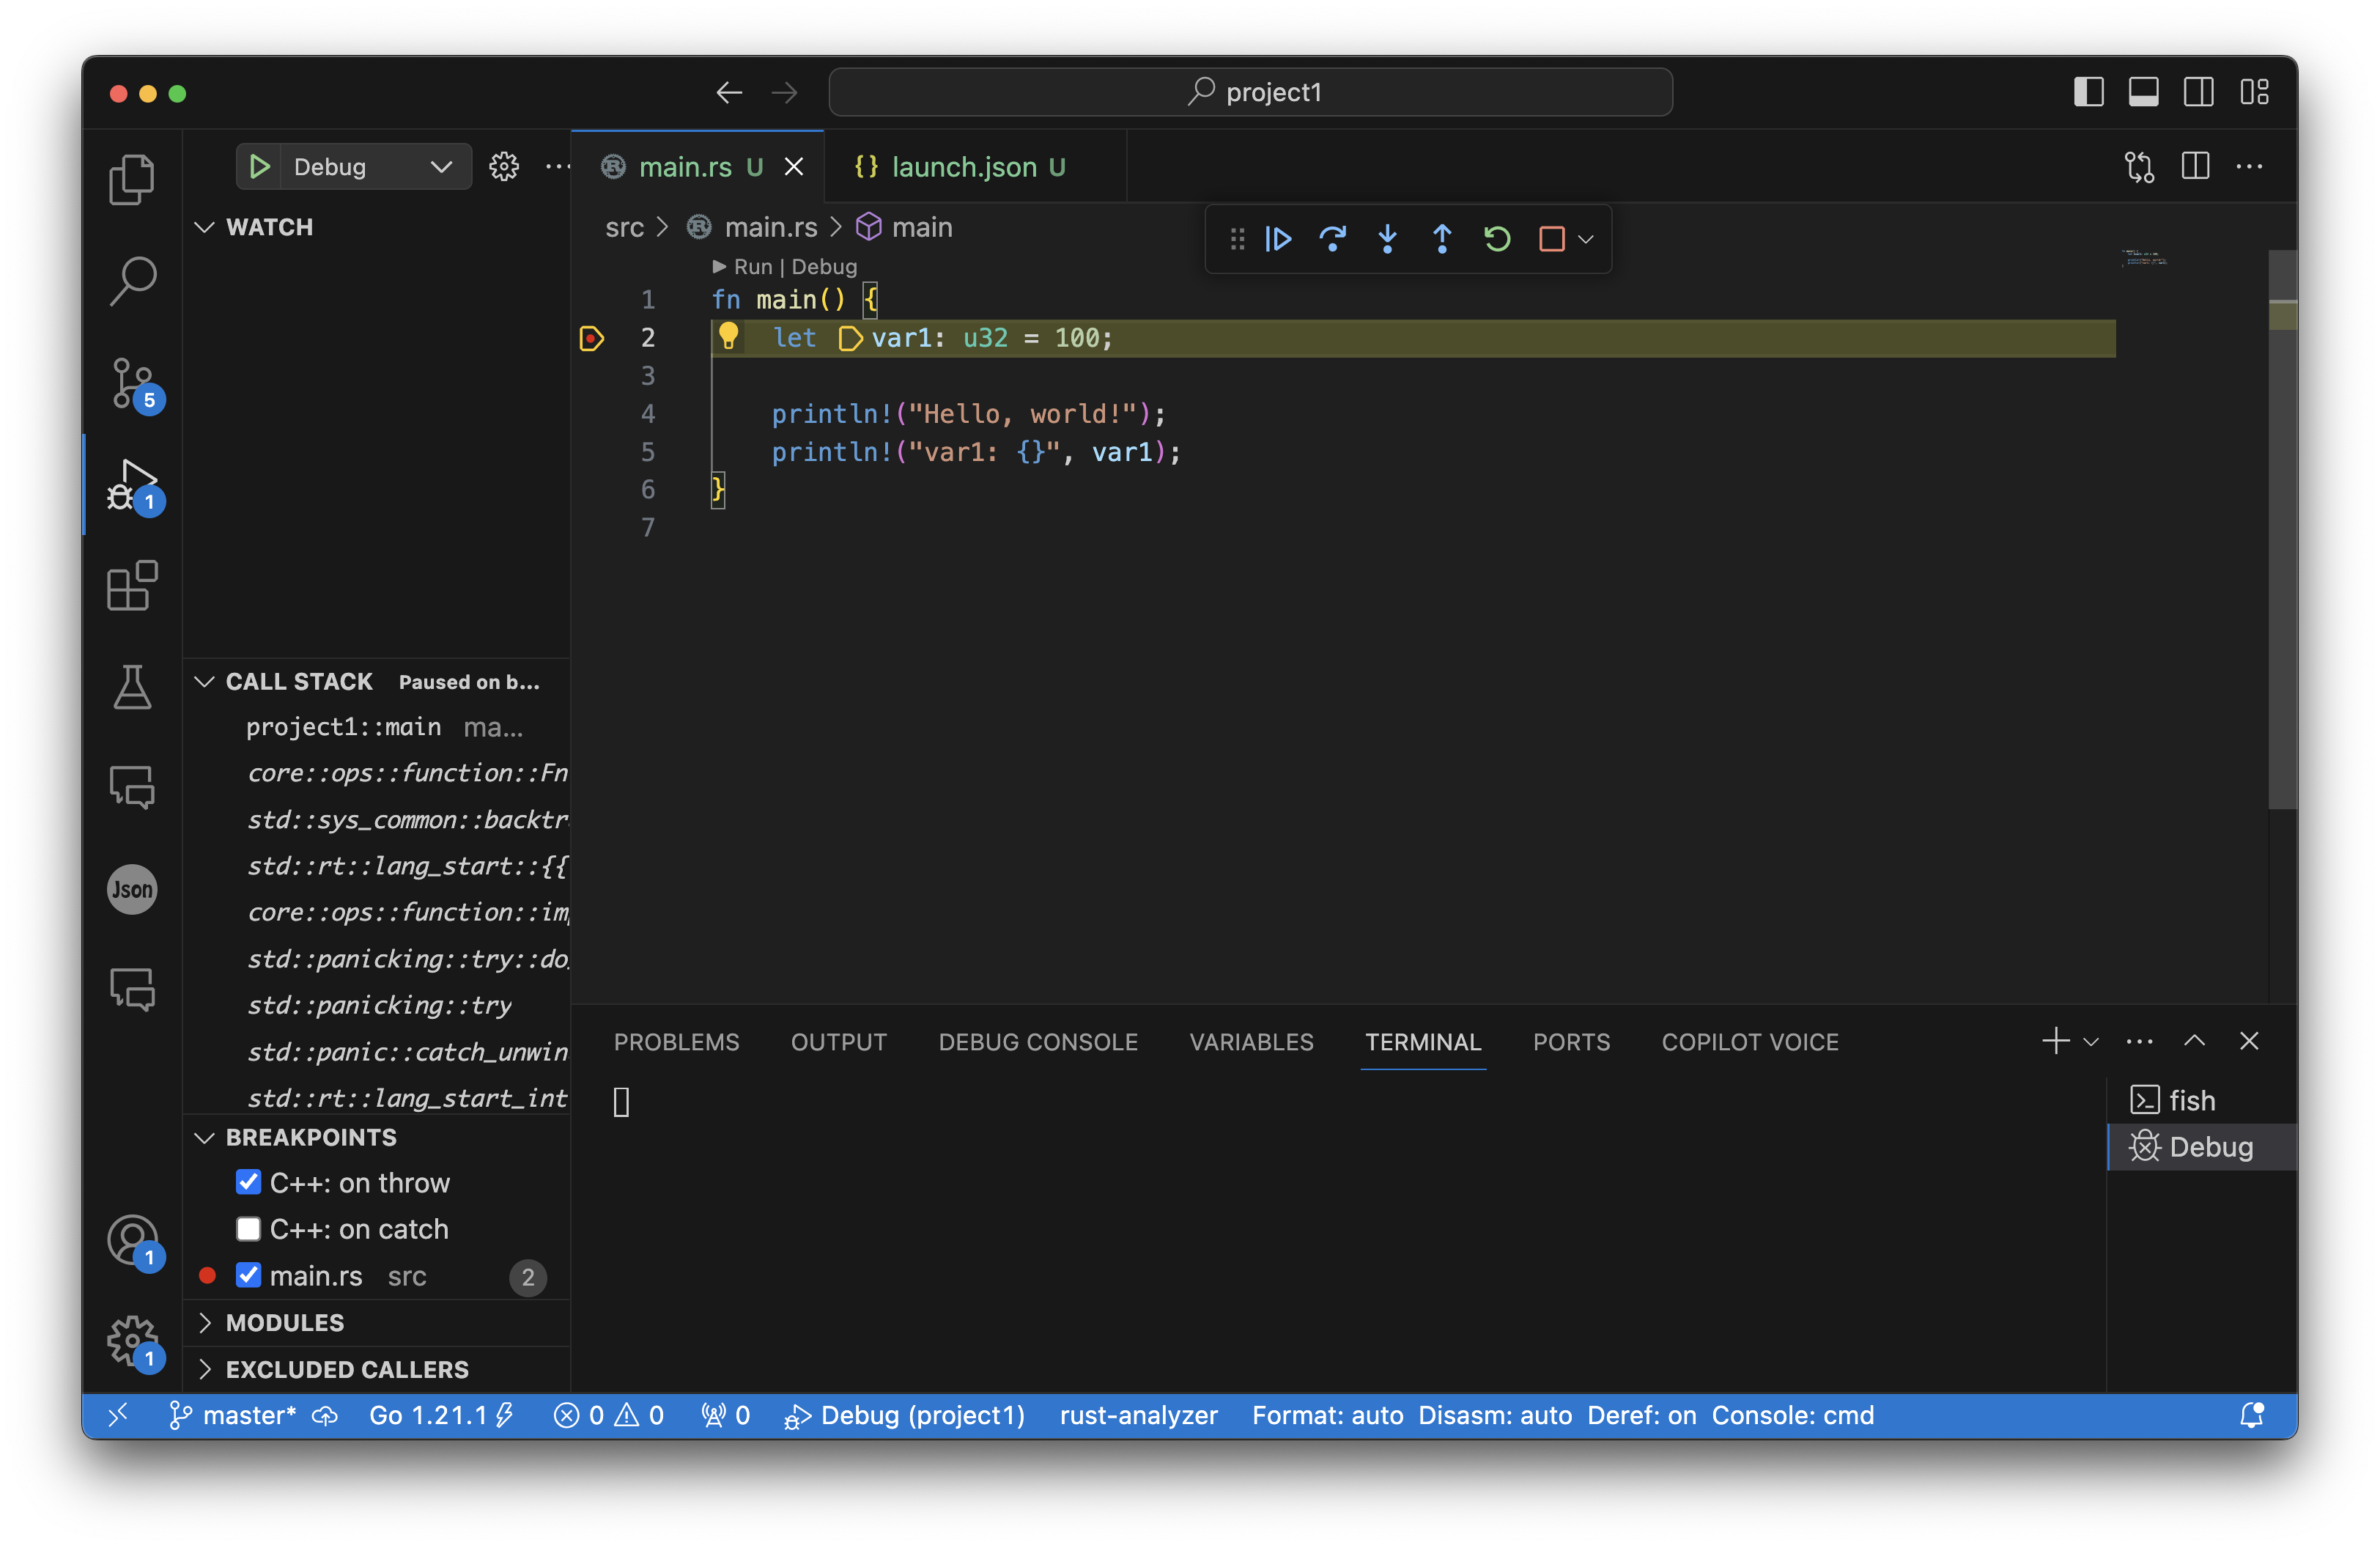Restart the debug session
Image resolution: width=2380 pixels, height=1548 pixels.
pyautogui.click(x=1497, y=239)
